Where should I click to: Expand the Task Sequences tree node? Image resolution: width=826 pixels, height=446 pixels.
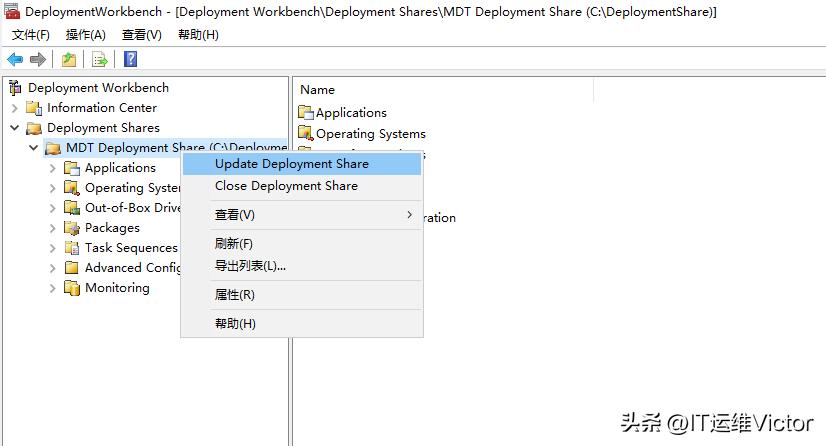pyautogui.click(x=53, y=248)
